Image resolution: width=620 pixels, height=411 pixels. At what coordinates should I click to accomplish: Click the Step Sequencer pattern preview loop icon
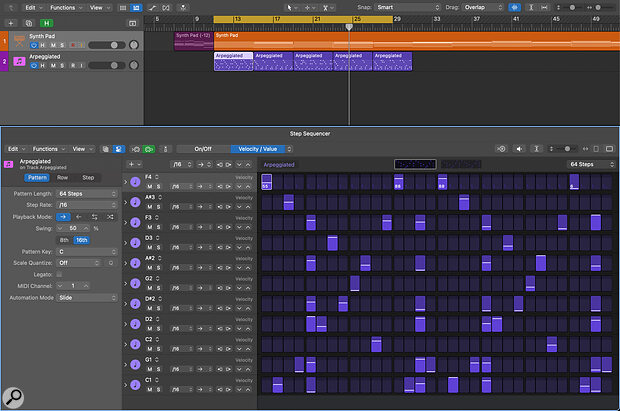(502, 149)
